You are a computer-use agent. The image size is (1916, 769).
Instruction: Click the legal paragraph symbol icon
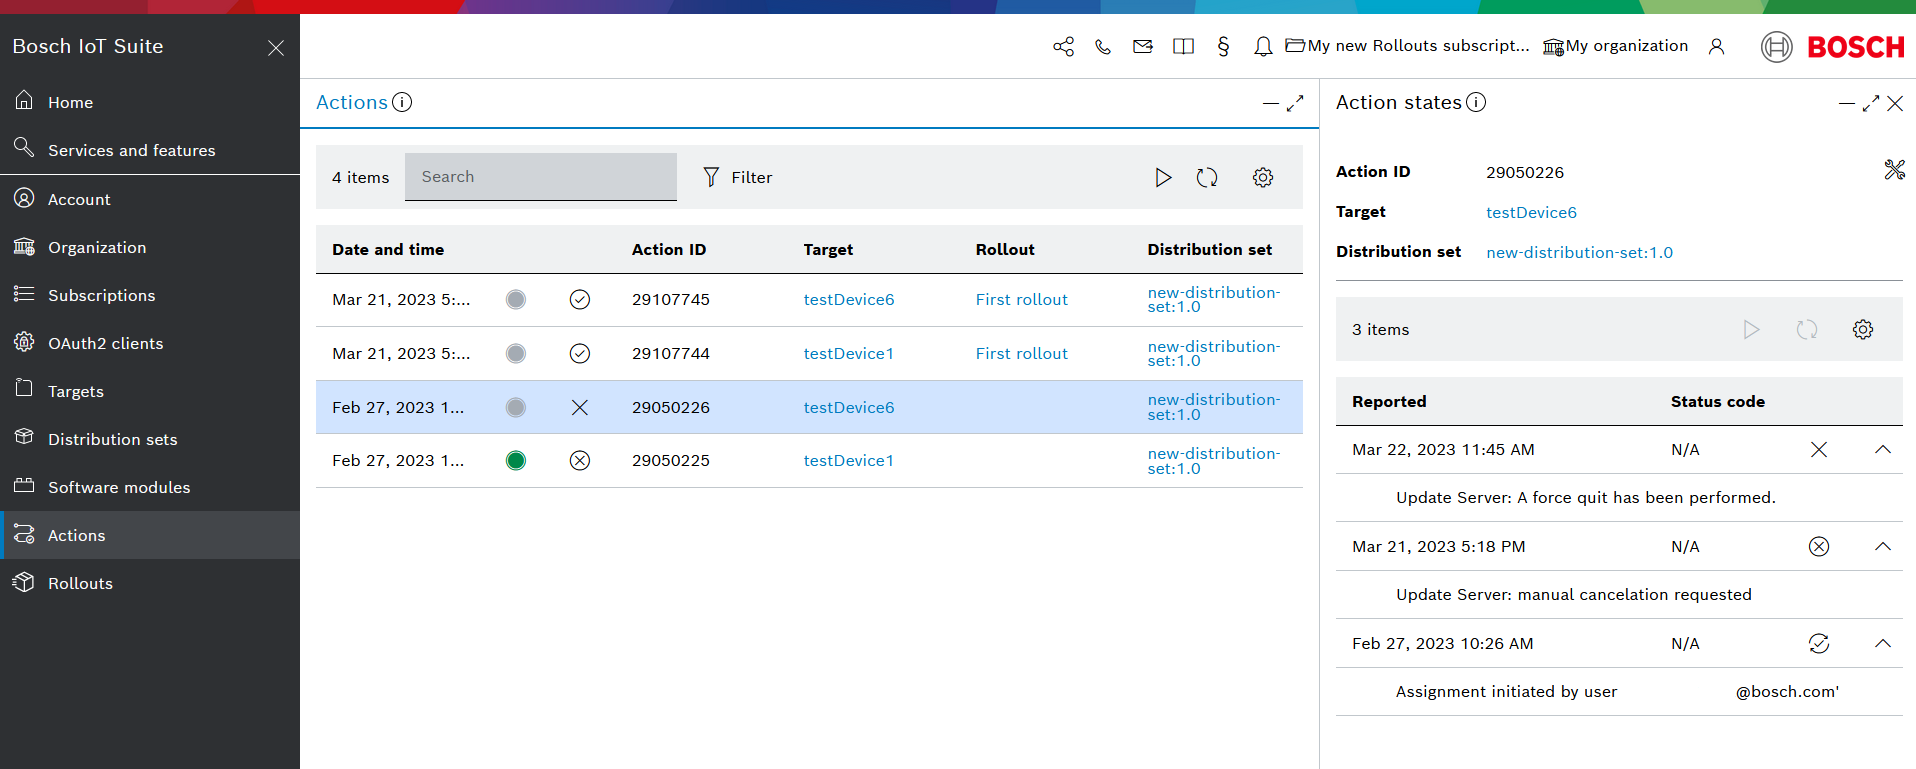[1223, 47]
